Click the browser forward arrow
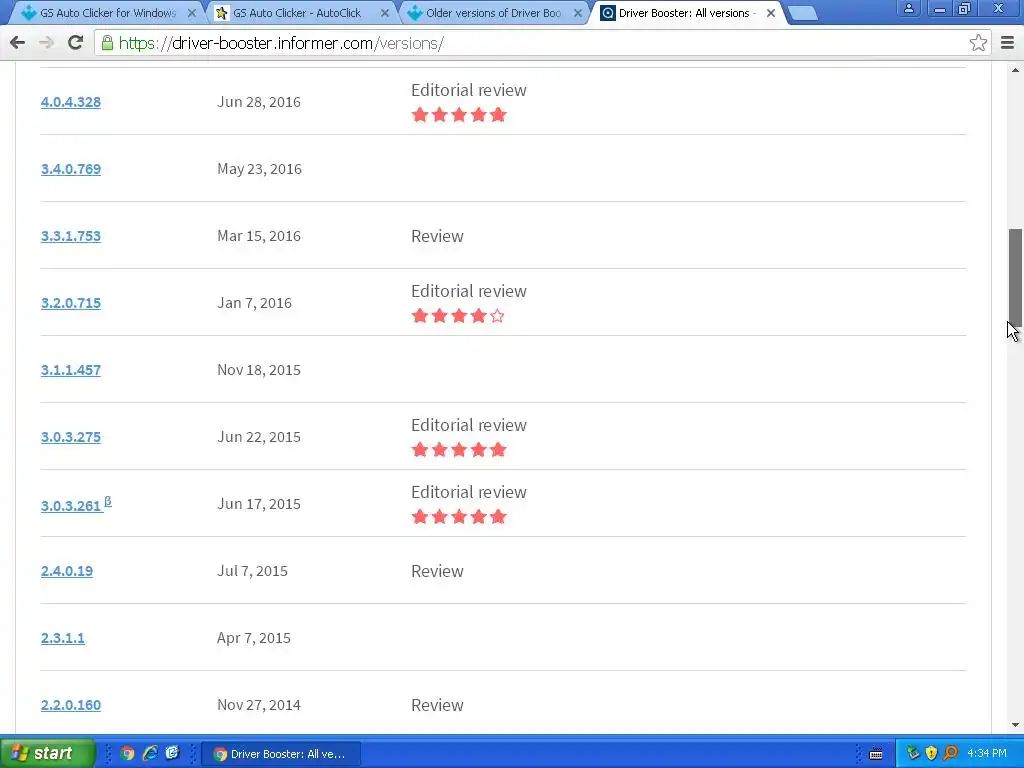Image resolution: width=1024 pixels, height=768 pixels. 46,43
